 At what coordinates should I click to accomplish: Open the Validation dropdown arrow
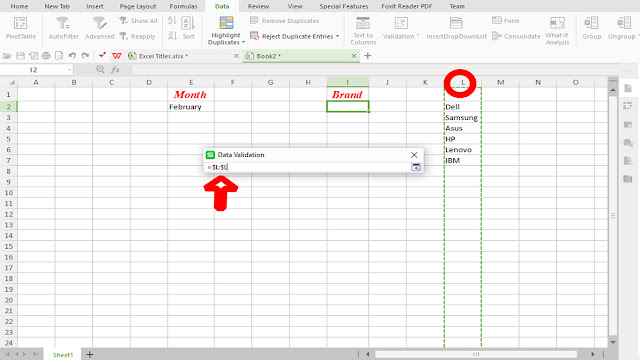pyautogui.click(x=418, y=36)
